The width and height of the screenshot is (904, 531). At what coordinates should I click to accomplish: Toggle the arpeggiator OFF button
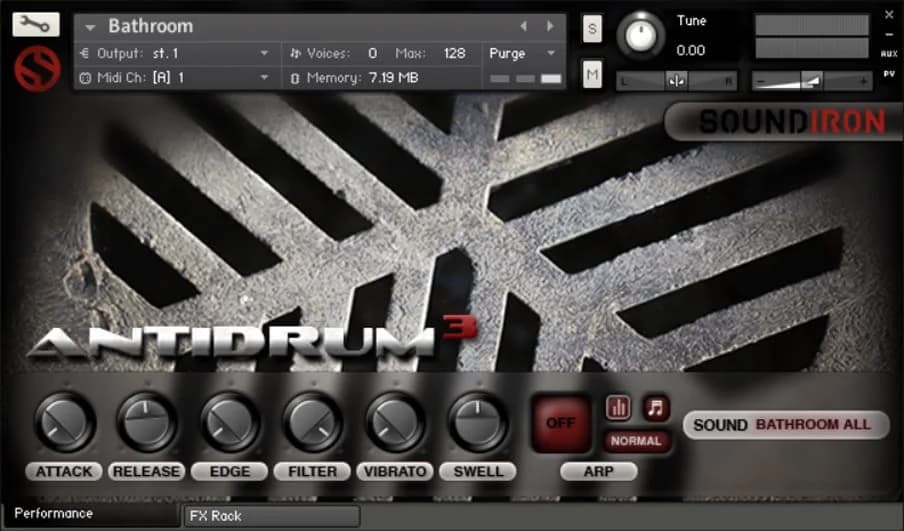560,423
